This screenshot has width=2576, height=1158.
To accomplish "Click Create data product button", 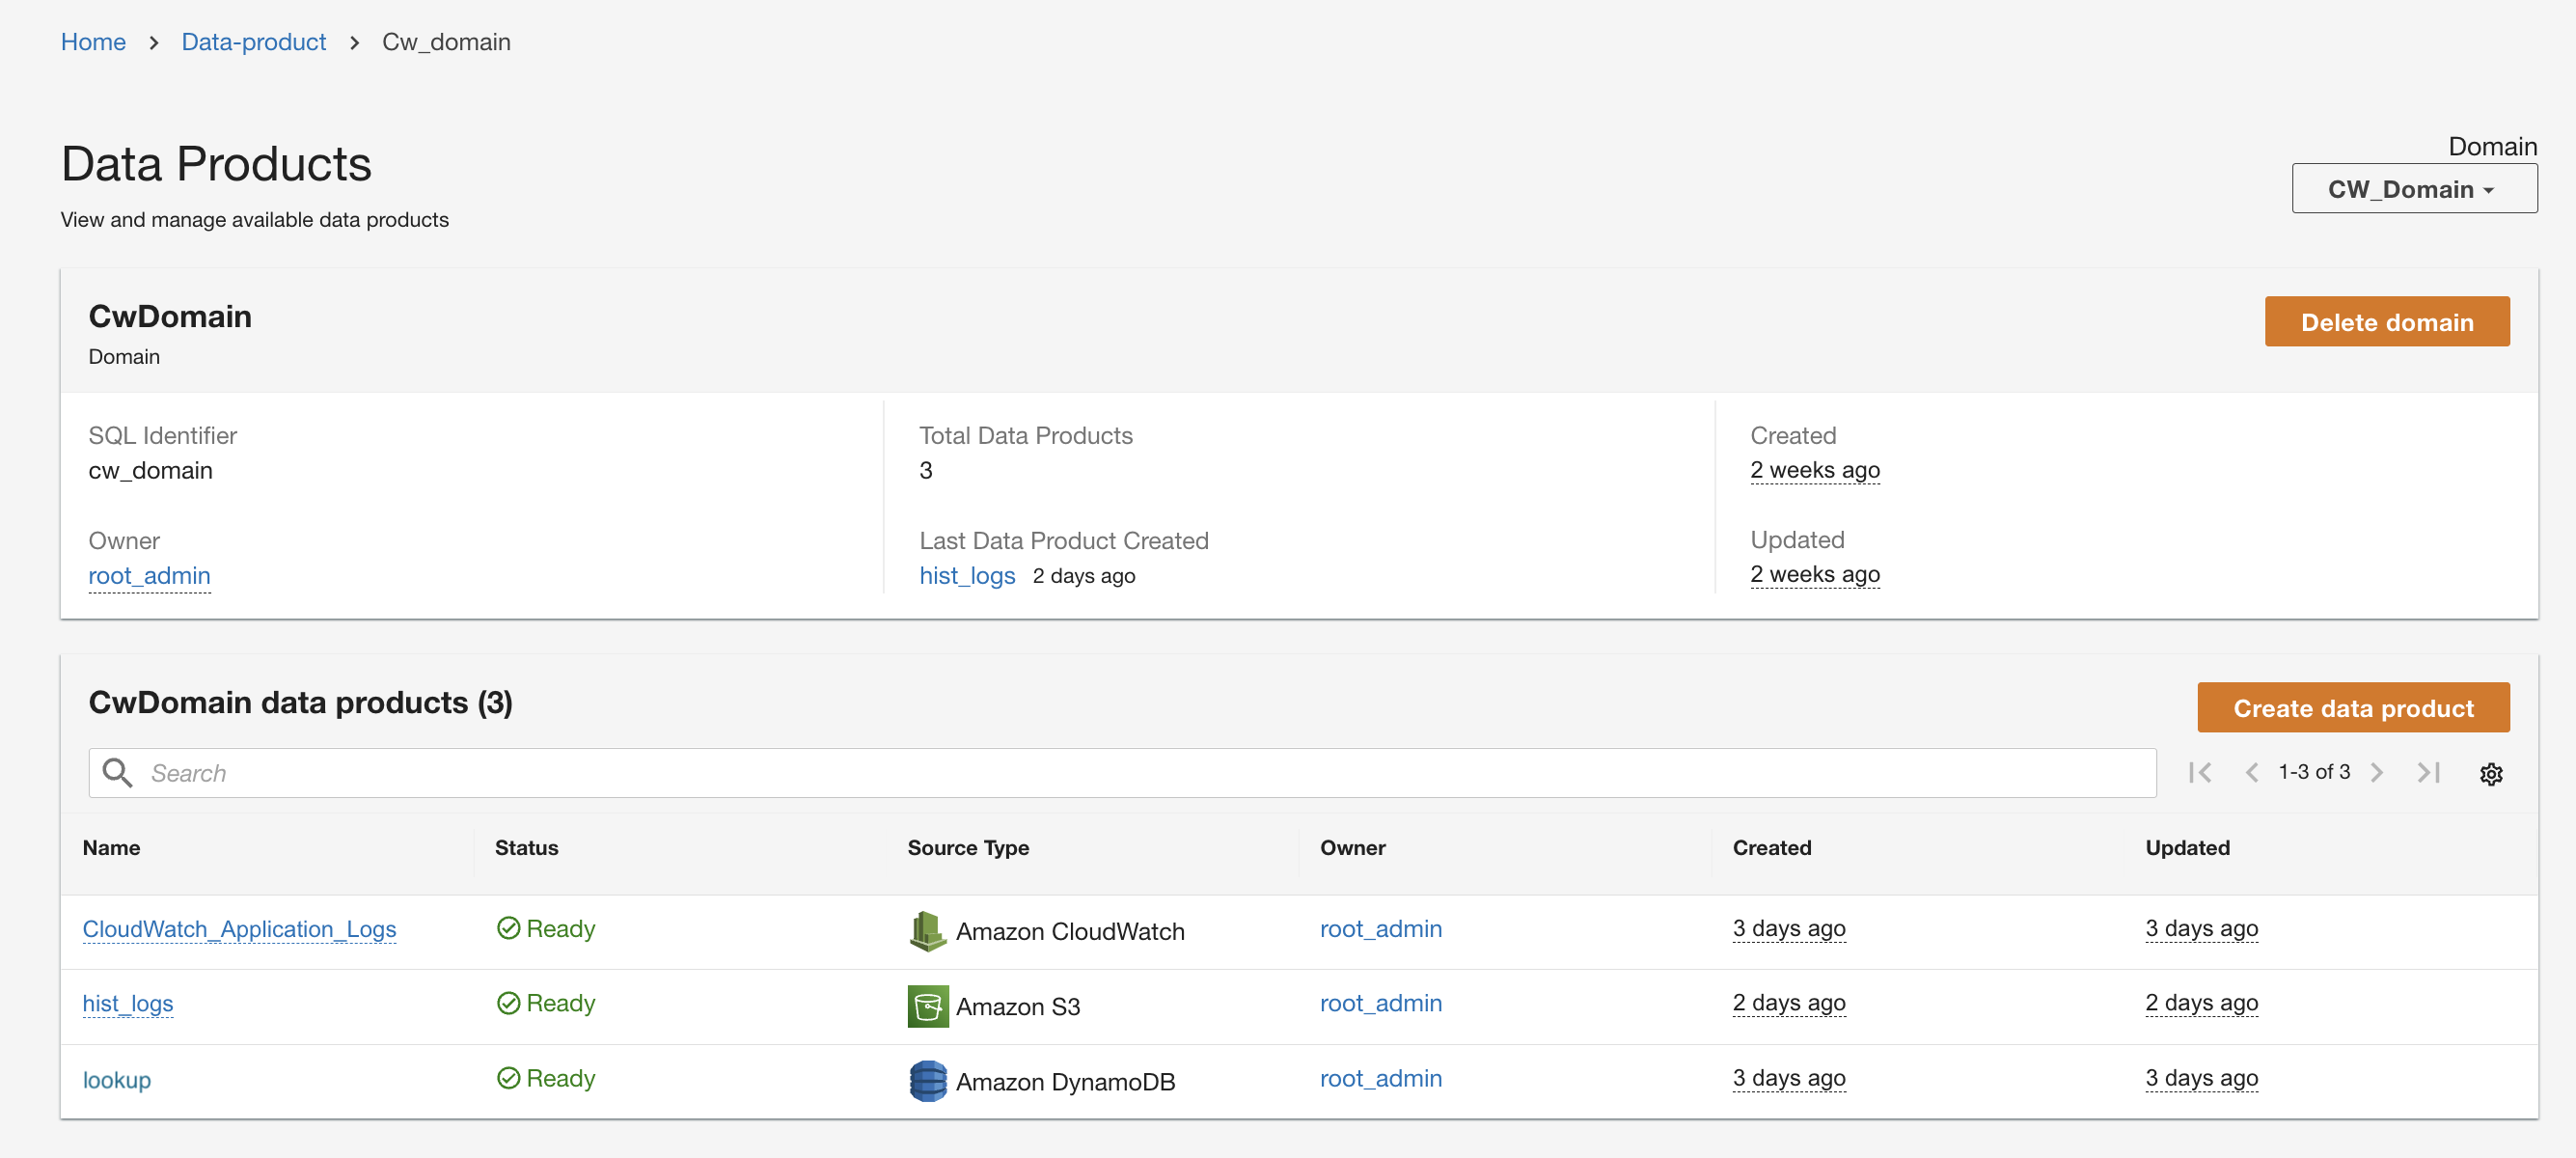I will tap(2352, 708).
